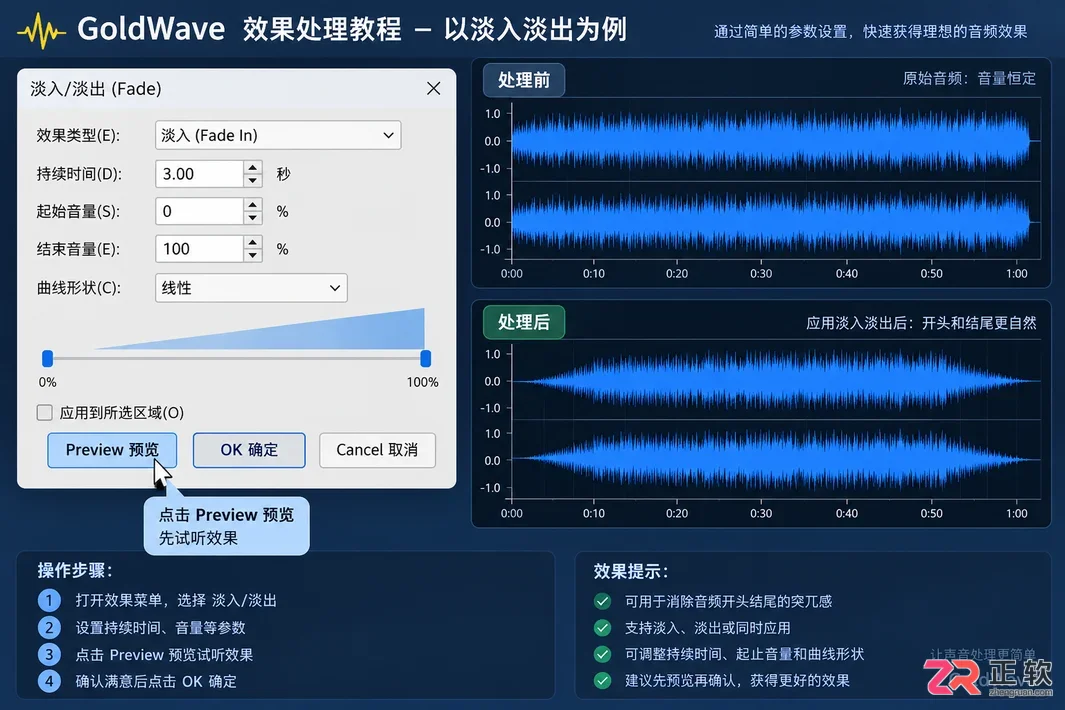
Task: Click the text 可用于消除音频开头结尾的突兀感
Action: click(x=728, y=601)
